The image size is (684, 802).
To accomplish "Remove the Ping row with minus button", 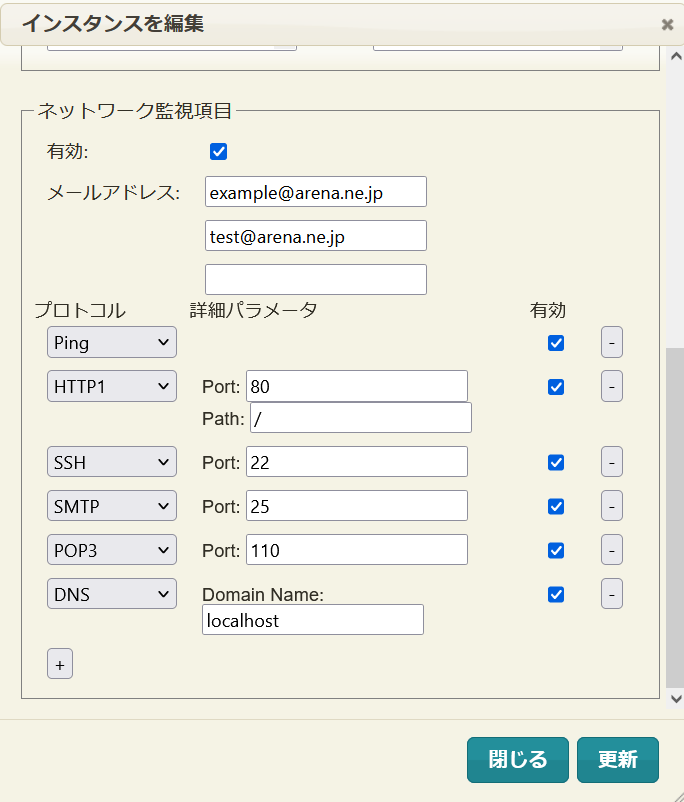I will tap(612, 342).
